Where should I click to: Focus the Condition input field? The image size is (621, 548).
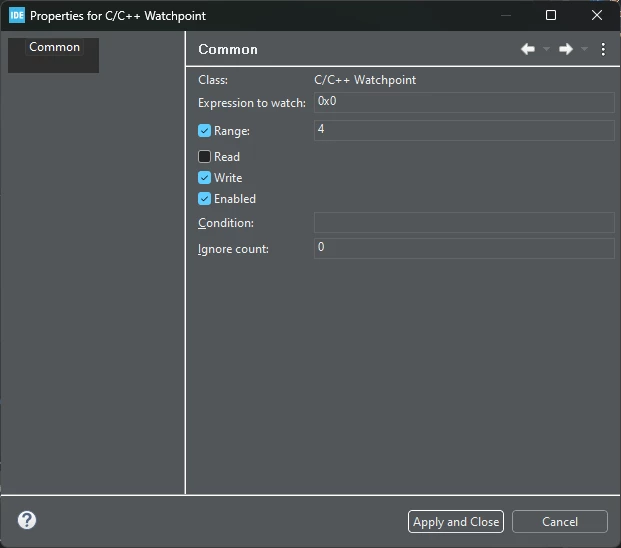(x=464, y=223)
